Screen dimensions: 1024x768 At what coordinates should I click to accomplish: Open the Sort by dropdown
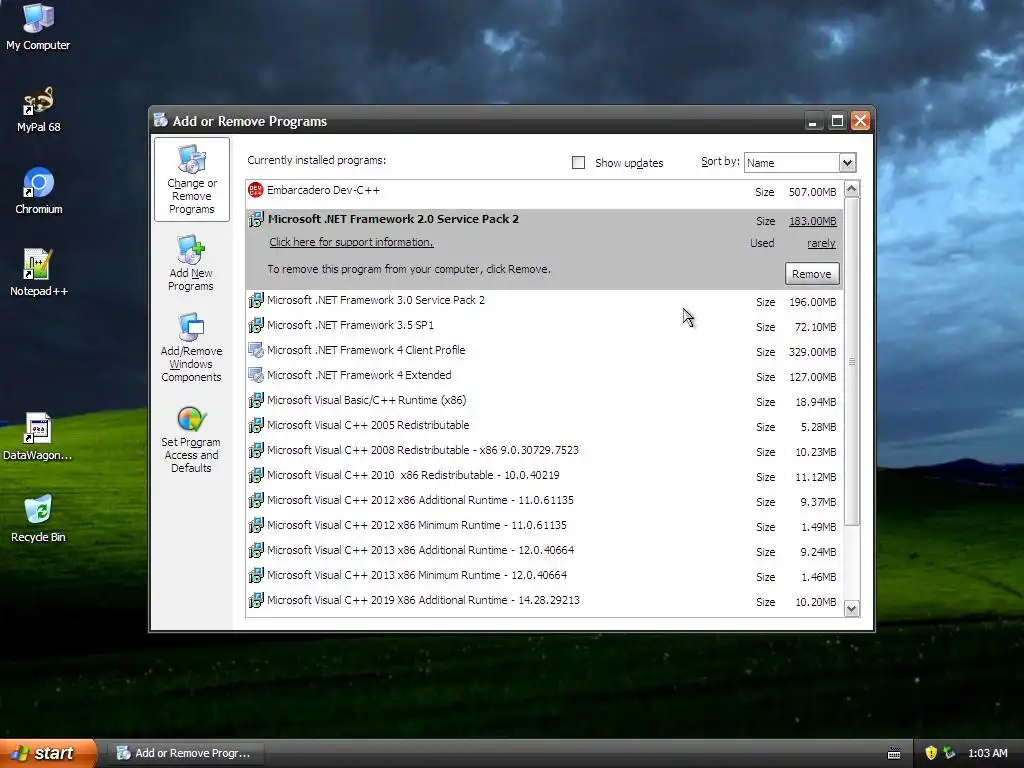pyautogui.click(x=847, y=163)
